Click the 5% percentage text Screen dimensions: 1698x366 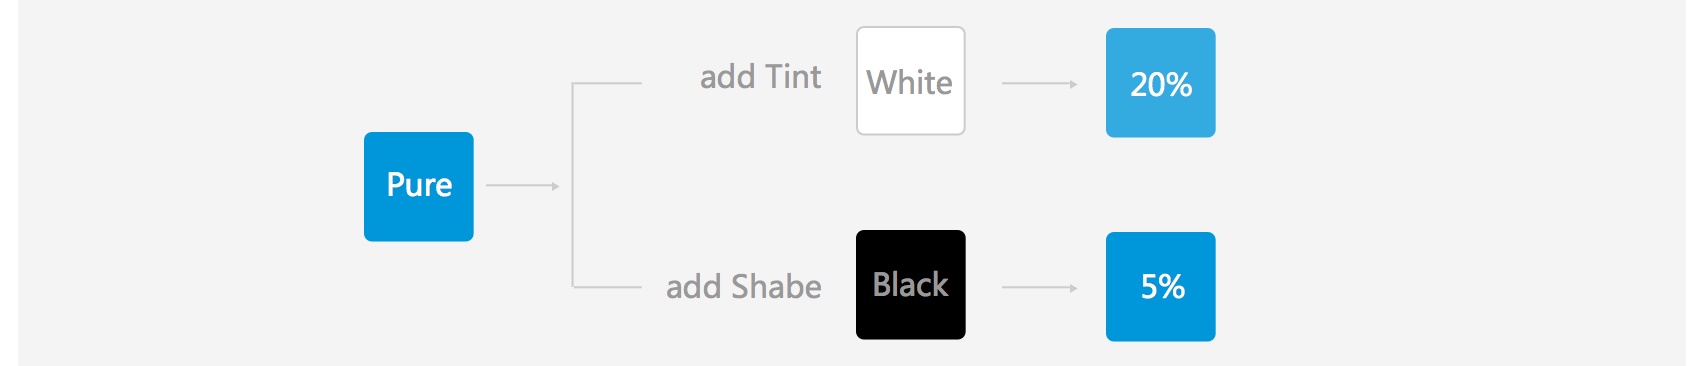(x=1162, y=287)
